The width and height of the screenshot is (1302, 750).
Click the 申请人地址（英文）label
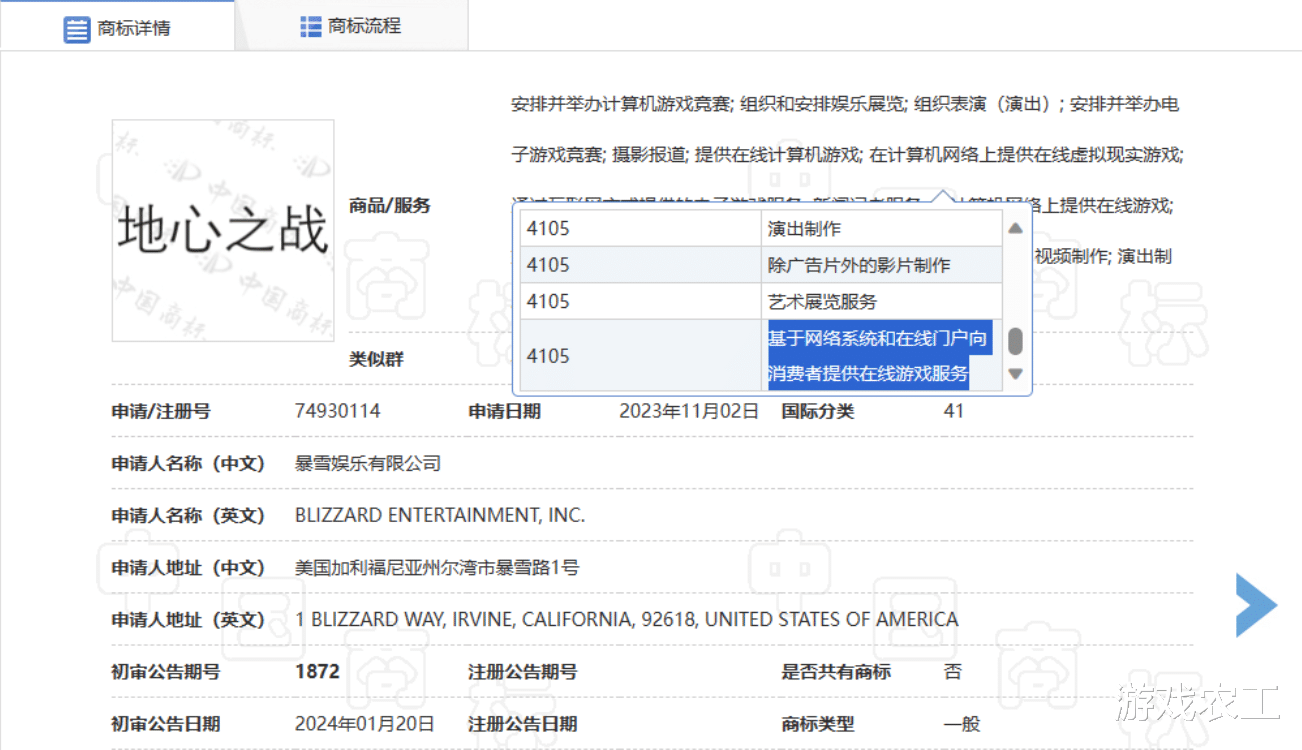(188, 620)
